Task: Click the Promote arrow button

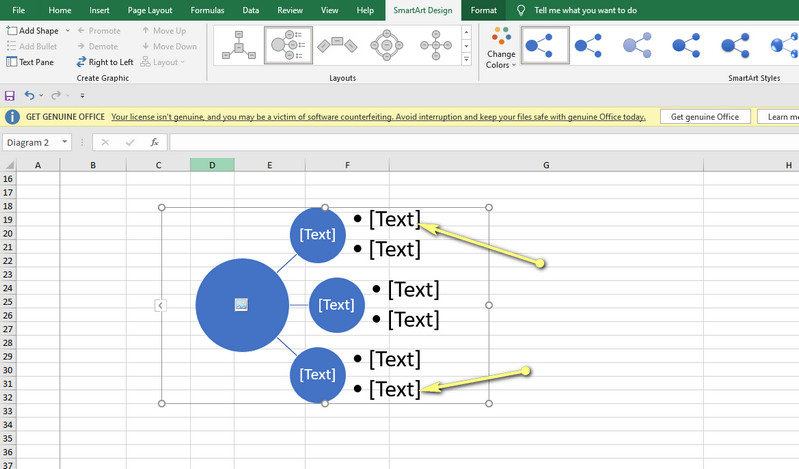Action: click(x=99, y=31)
